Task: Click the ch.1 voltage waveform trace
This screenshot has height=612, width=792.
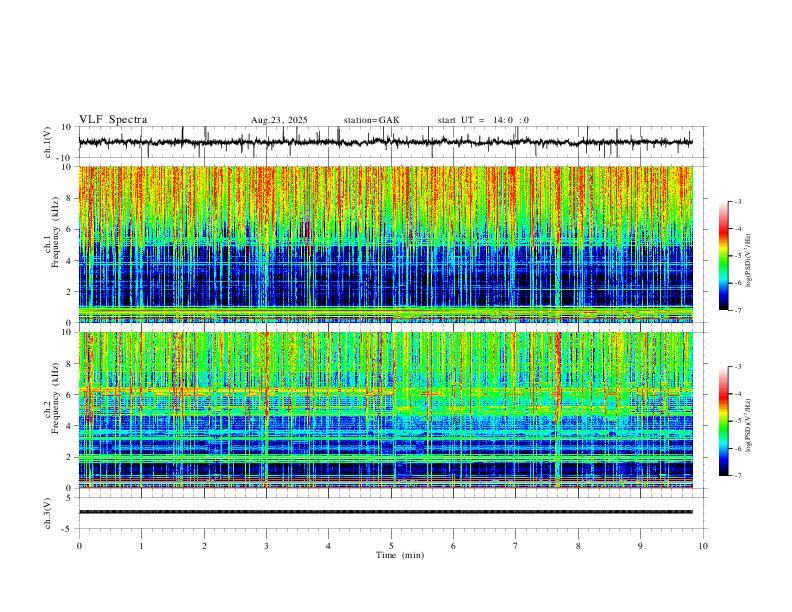Action: coord(385,142)
